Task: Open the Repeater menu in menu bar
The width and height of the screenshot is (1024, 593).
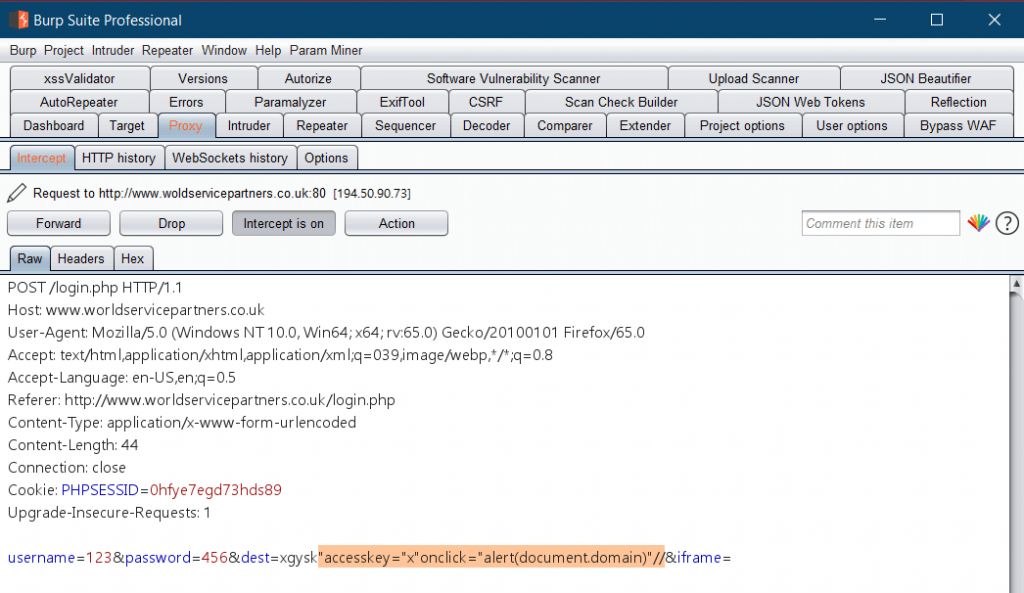Action: click(x=167, y=50)
